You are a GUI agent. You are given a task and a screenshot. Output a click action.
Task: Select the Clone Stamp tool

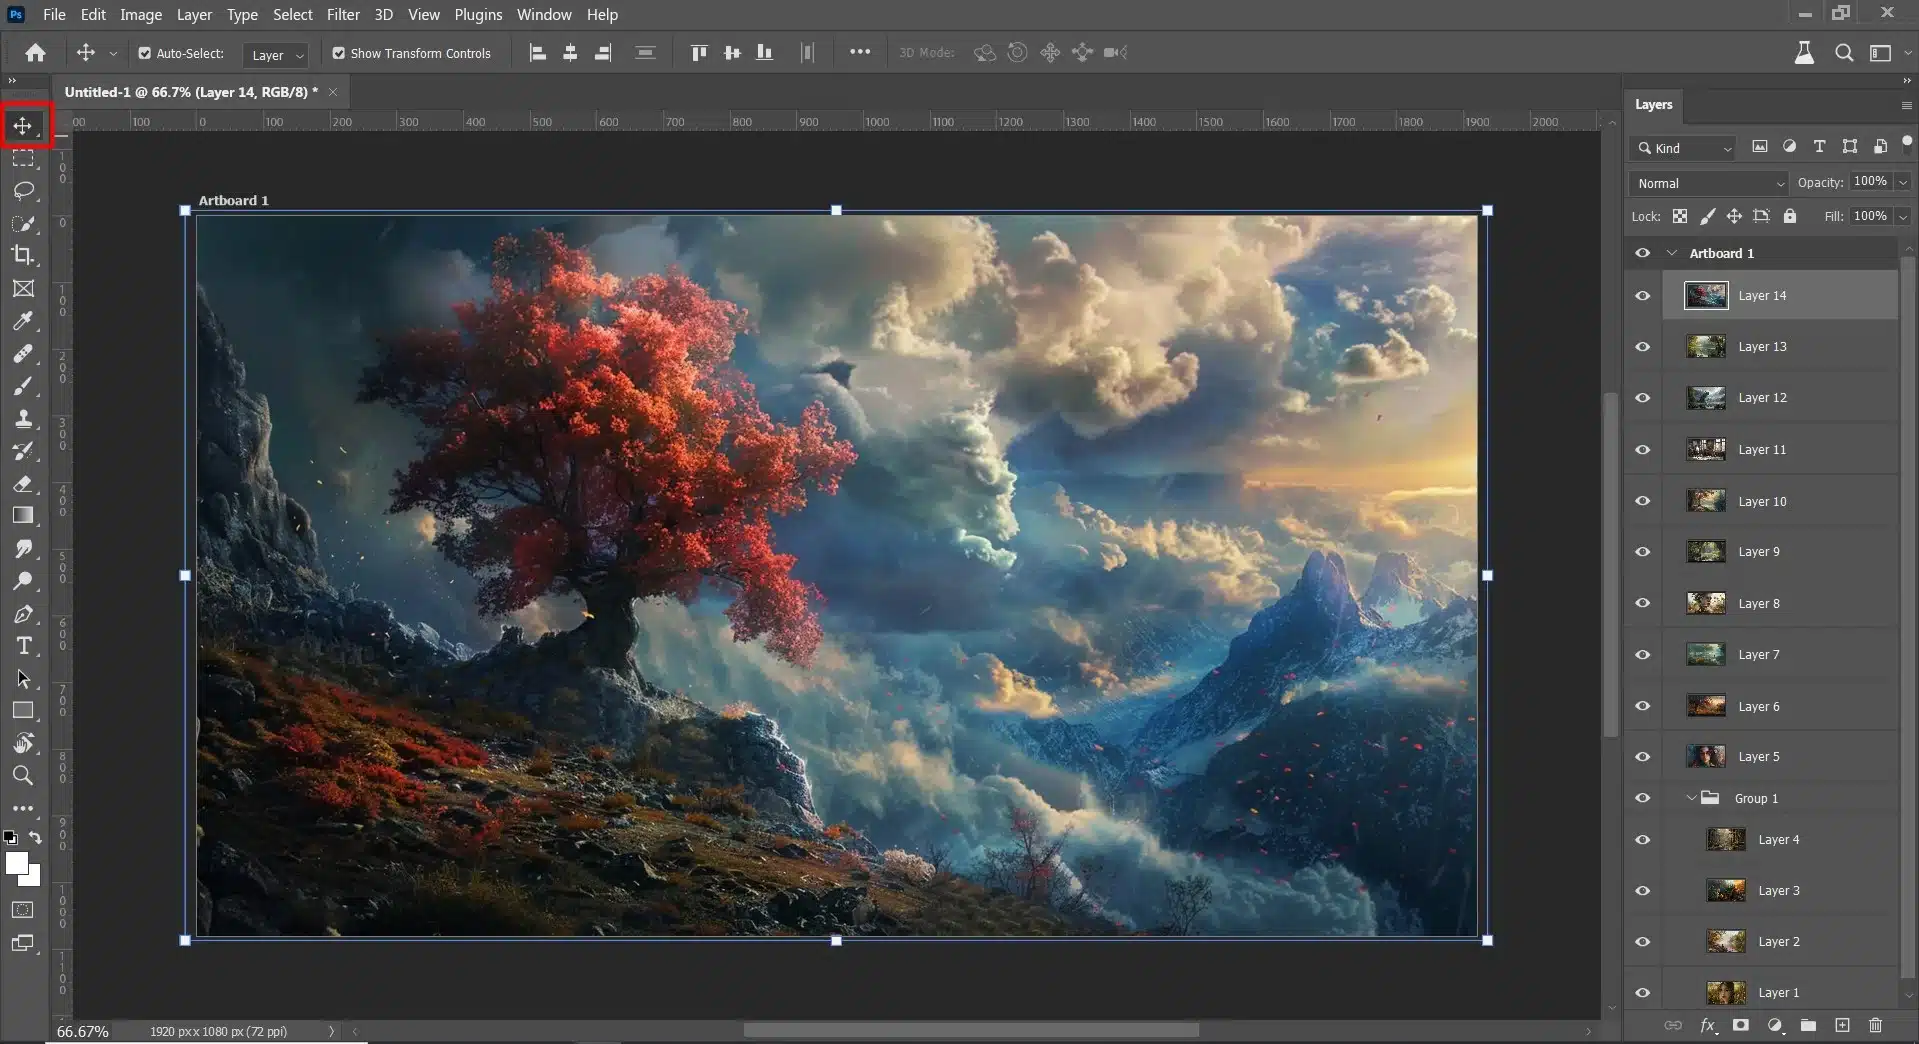coord(23,419)
